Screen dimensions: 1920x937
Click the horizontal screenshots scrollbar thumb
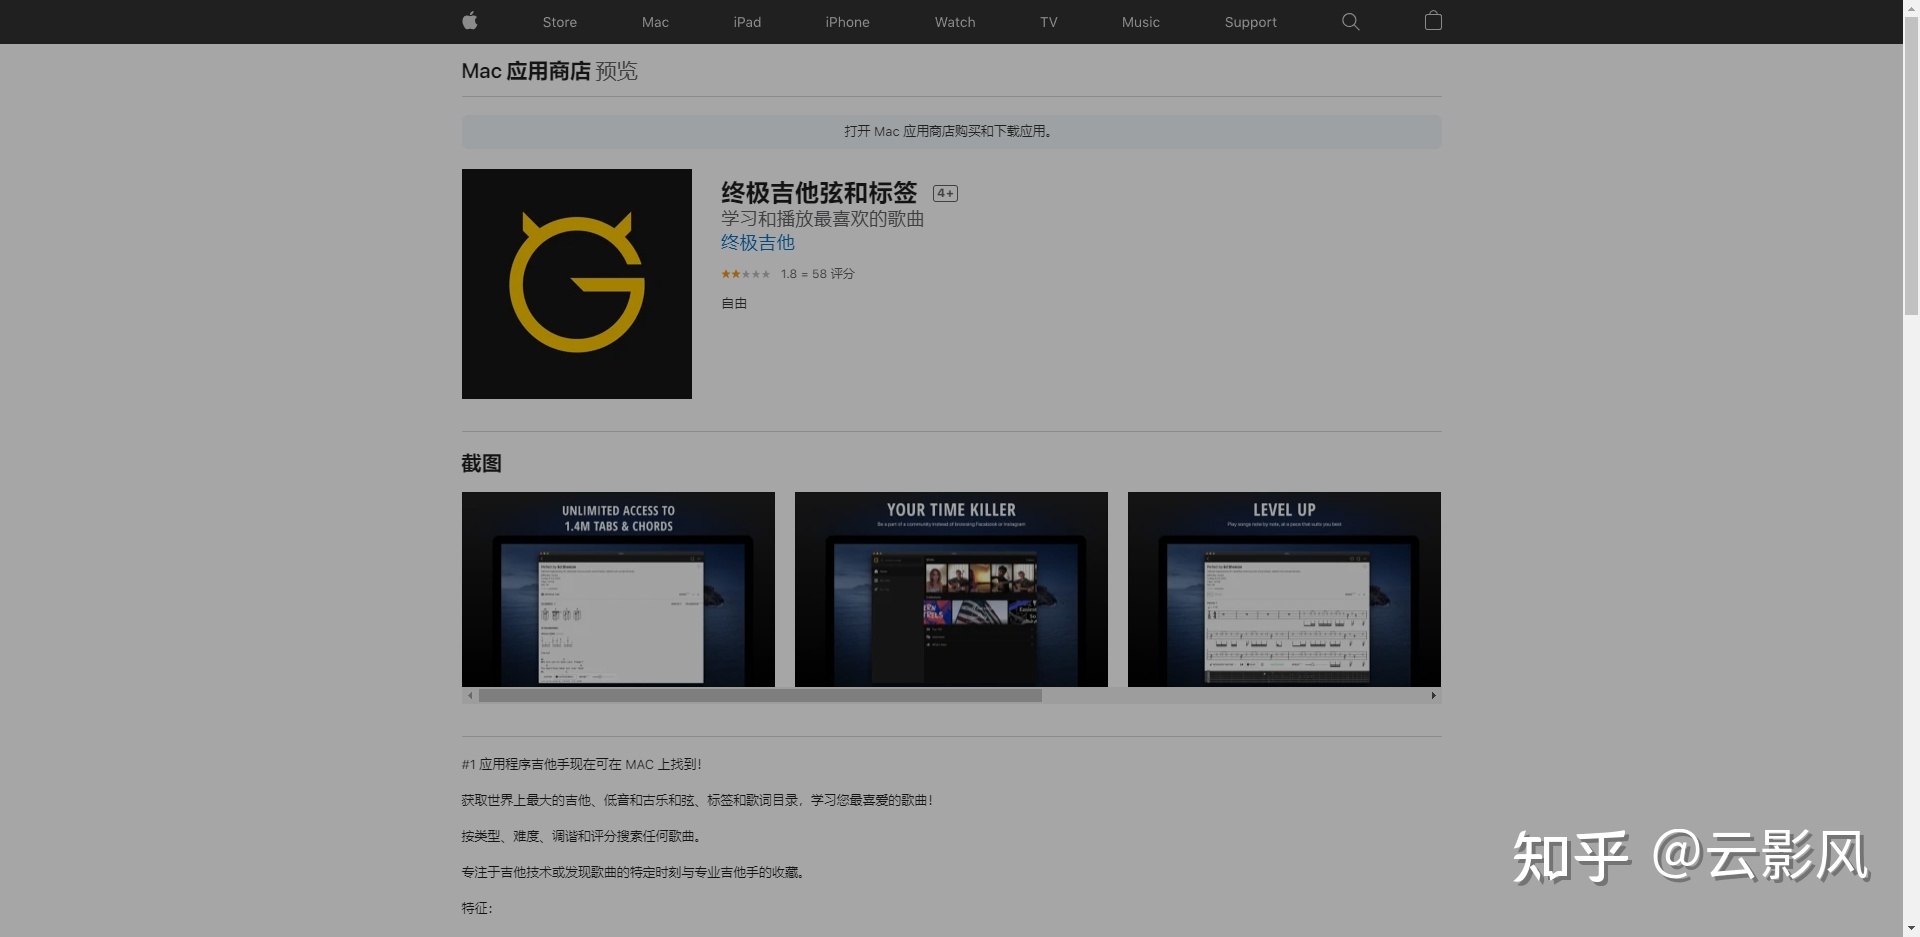click(x=760, y=696)
